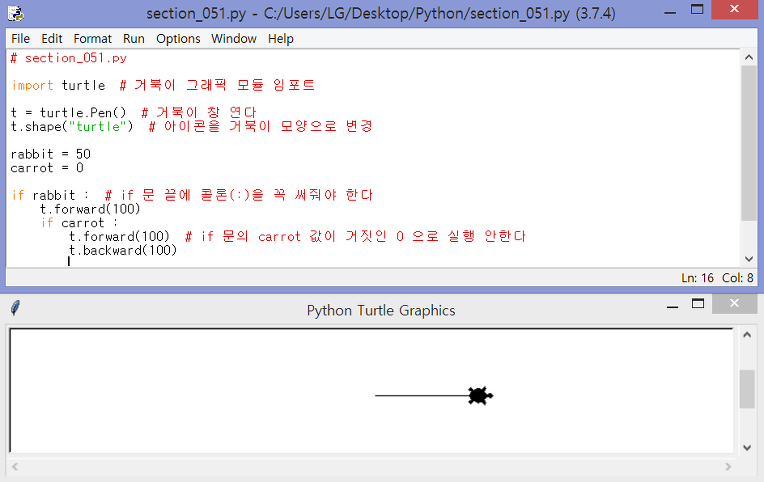Click the 'Ln: 16' status bar entry
This screenshot has height=482, width=764.
[697, 278]
